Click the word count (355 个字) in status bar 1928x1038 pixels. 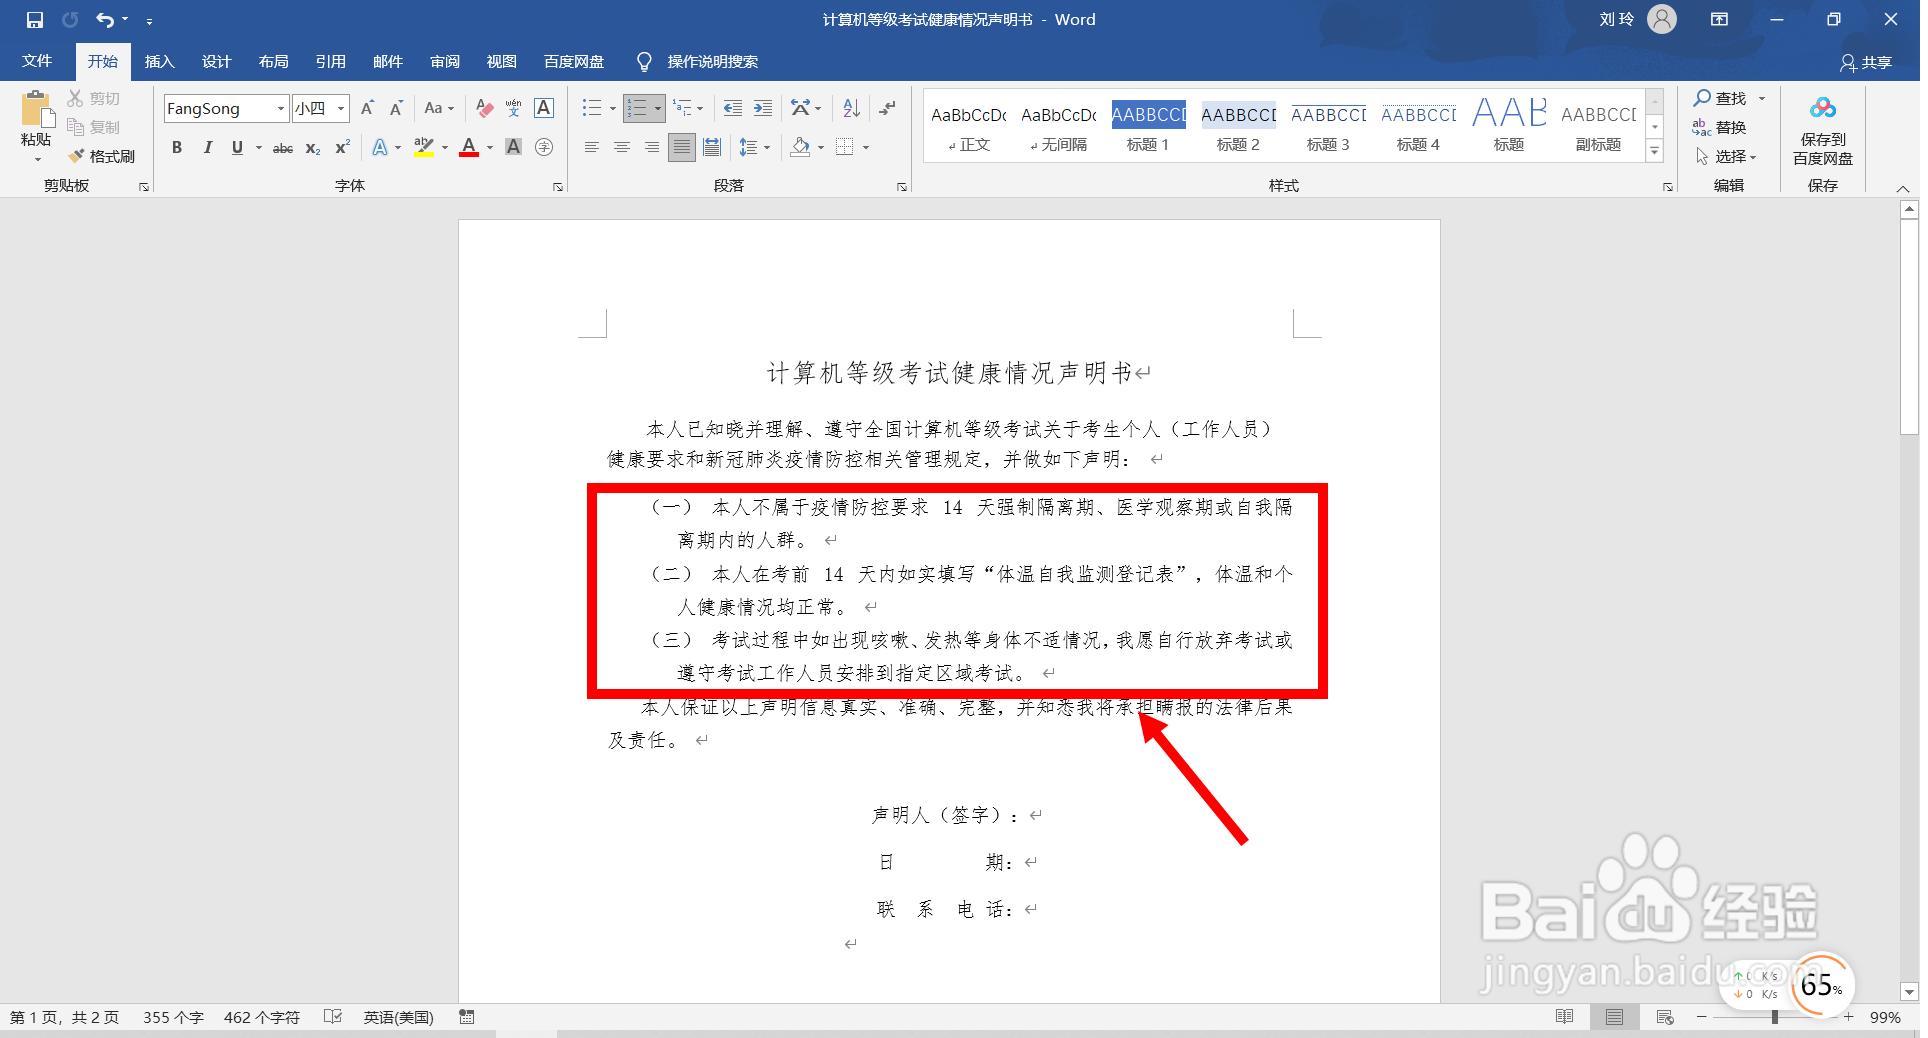click(x=173, y=1017)
